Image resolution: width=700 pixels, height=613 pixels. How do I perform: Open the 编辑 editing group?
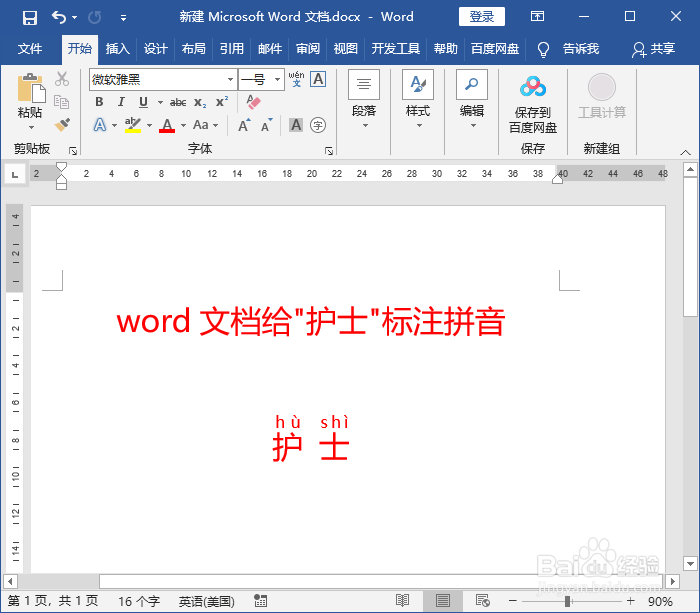[x=472, y=100]
